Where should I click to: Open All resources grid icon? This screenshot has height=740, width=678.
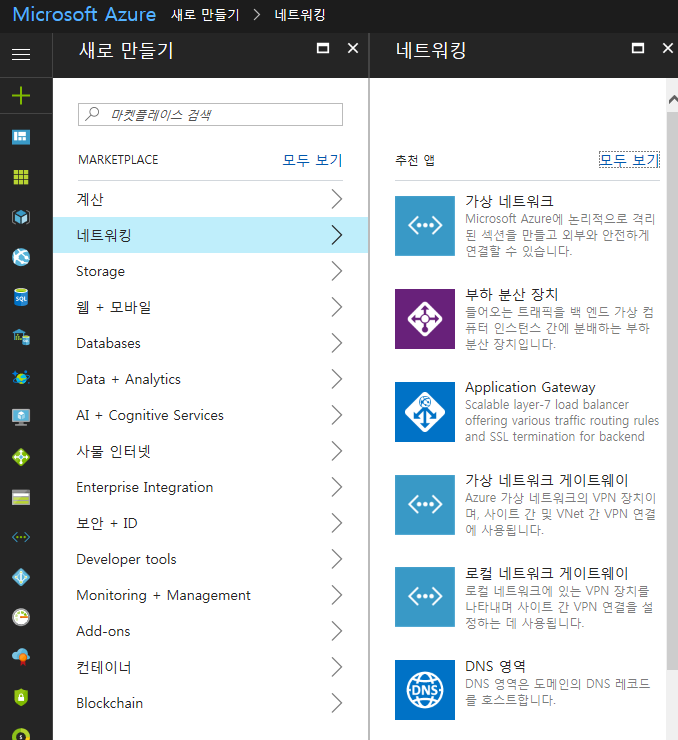tap(21, 177)
